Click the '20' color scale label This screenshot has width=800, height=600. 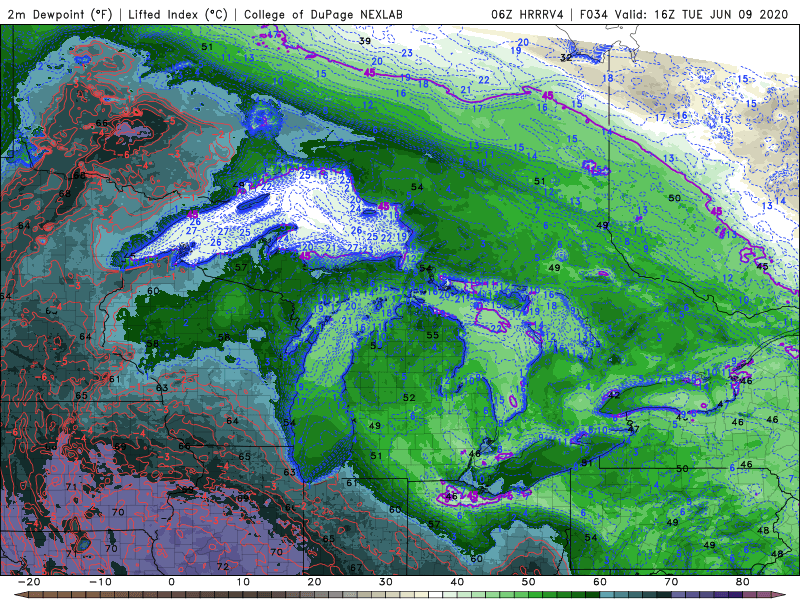[314, 582]
